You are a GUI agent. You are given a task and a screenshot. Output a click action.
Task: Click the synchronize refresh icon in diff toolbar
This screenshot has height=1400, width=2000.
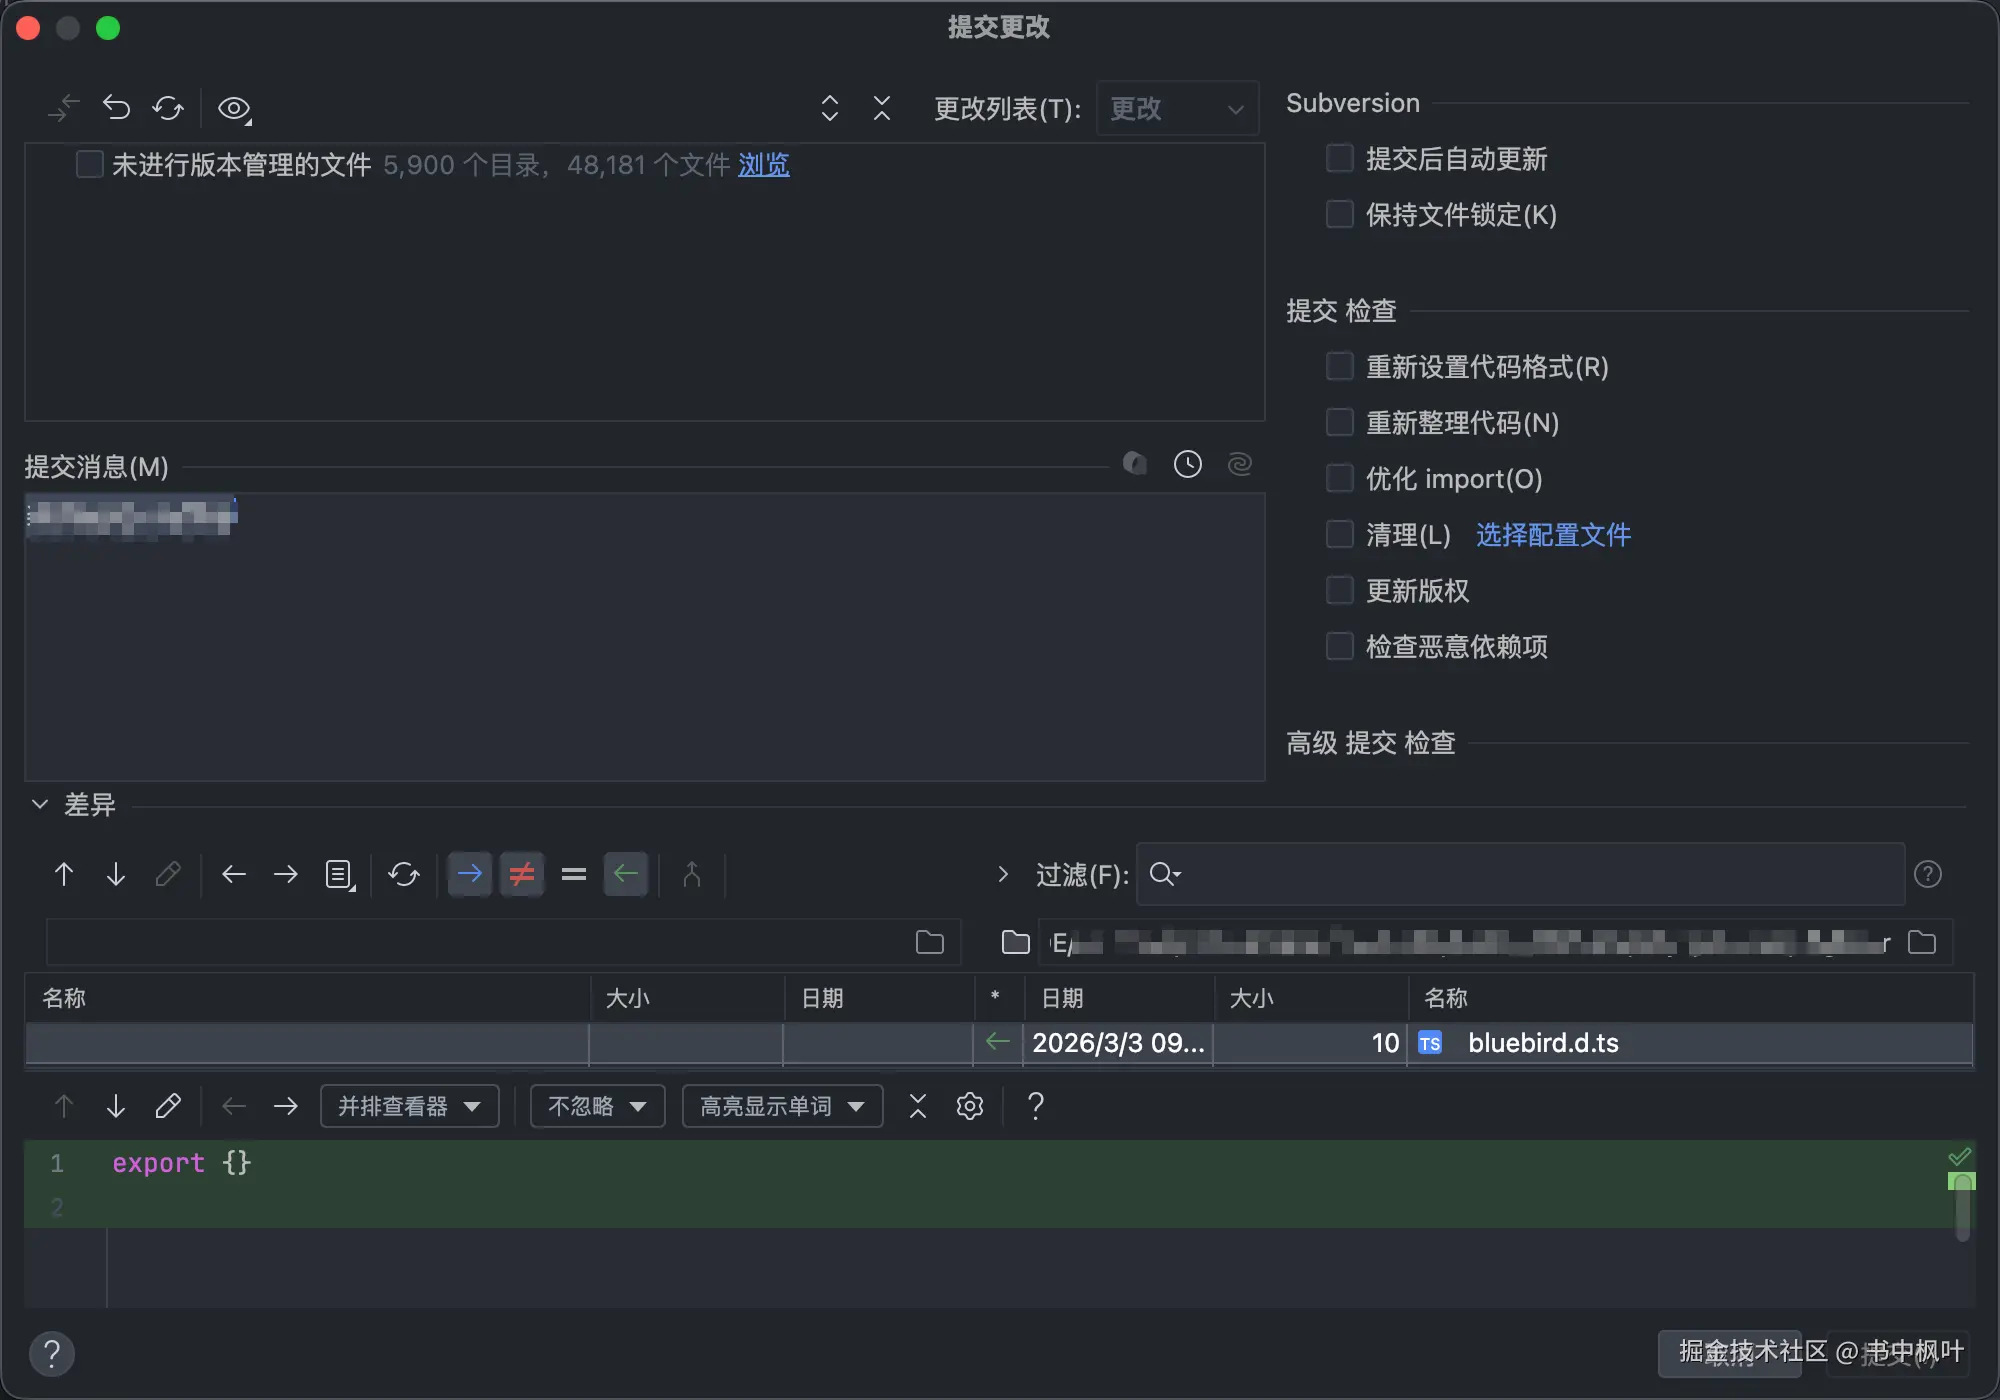[404, 875]
